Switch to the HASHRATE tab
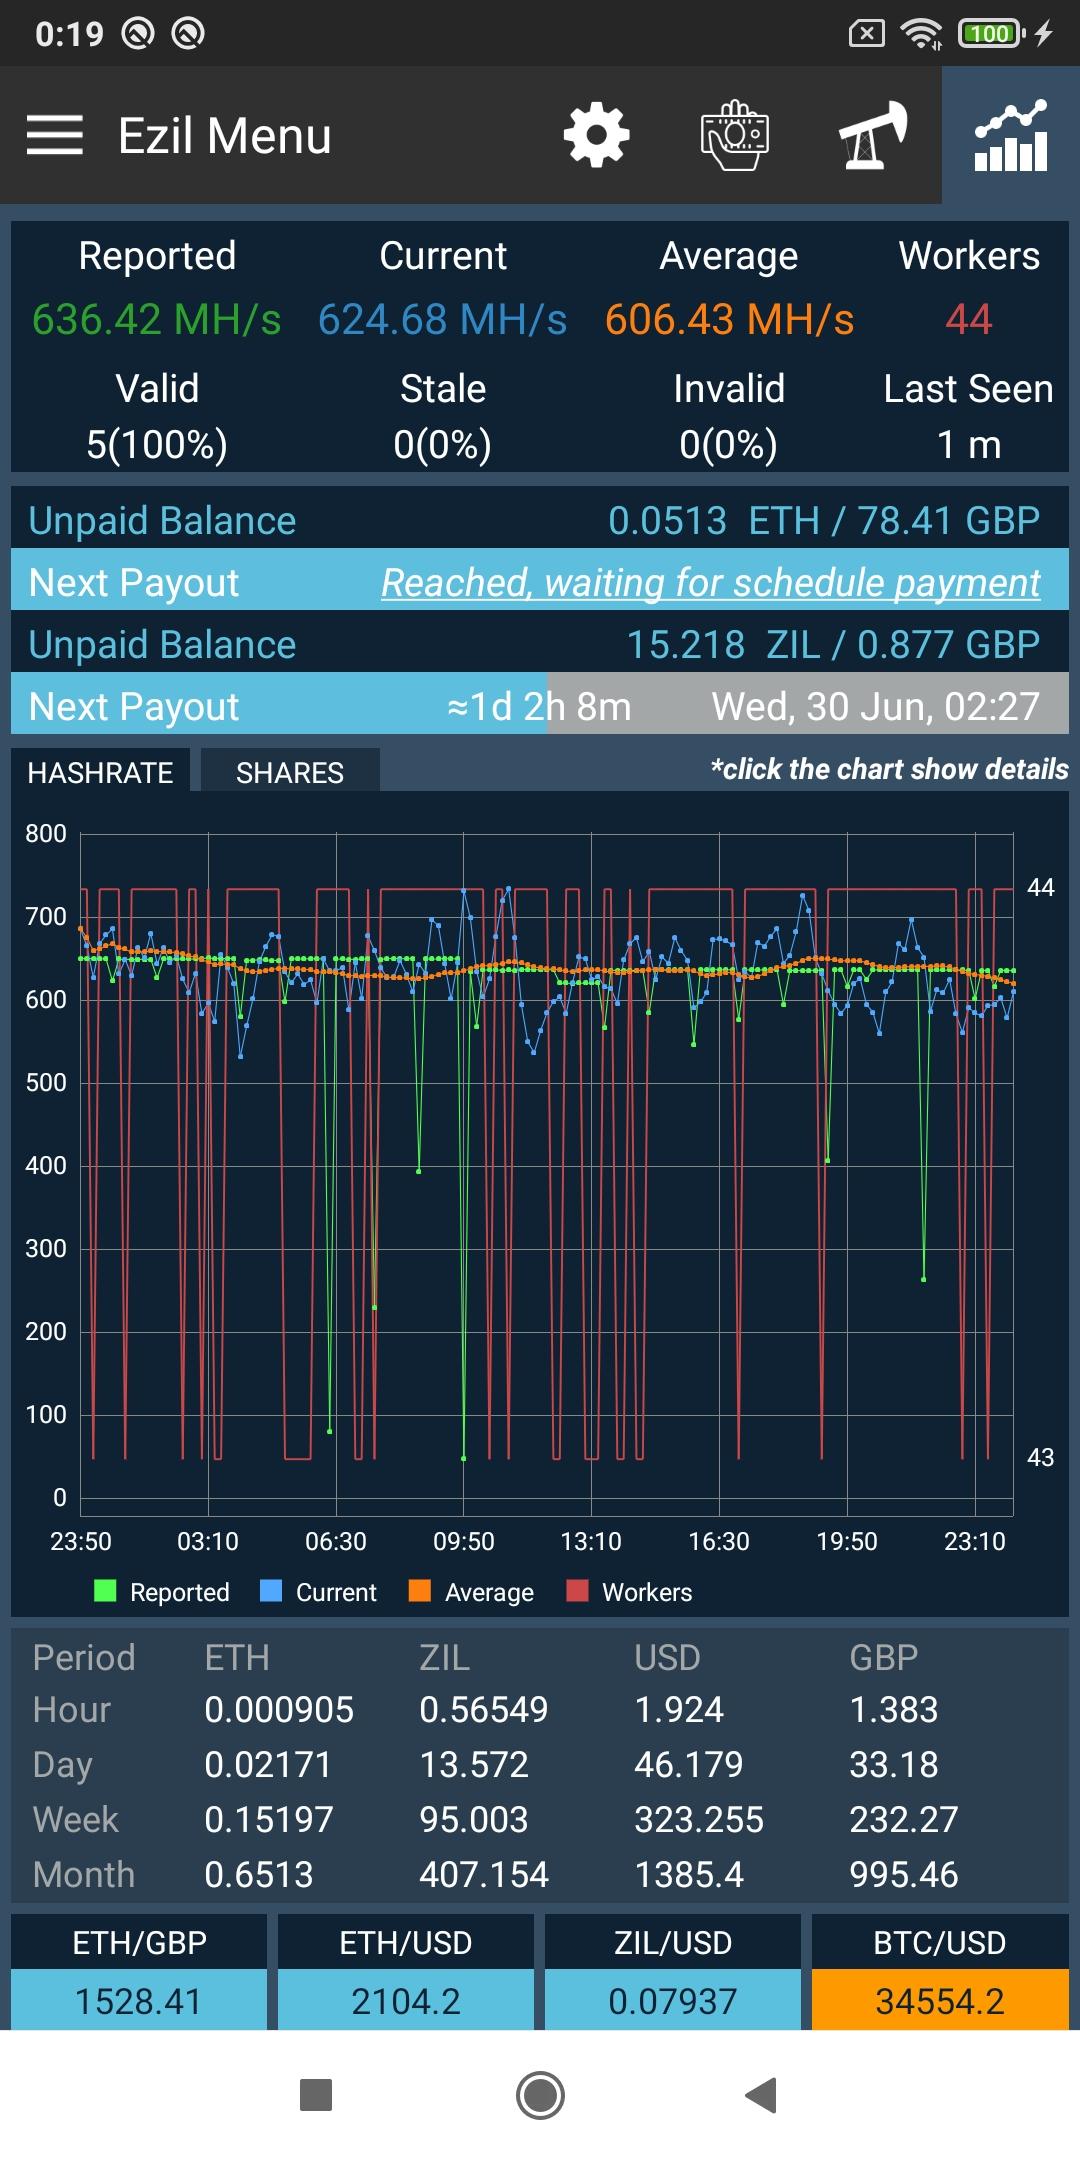This screenshot has height=2160, width=1080. (100, 772)
